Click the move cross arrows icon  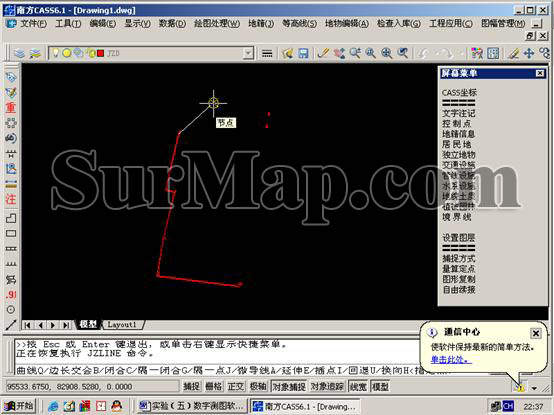click(529, 53)
